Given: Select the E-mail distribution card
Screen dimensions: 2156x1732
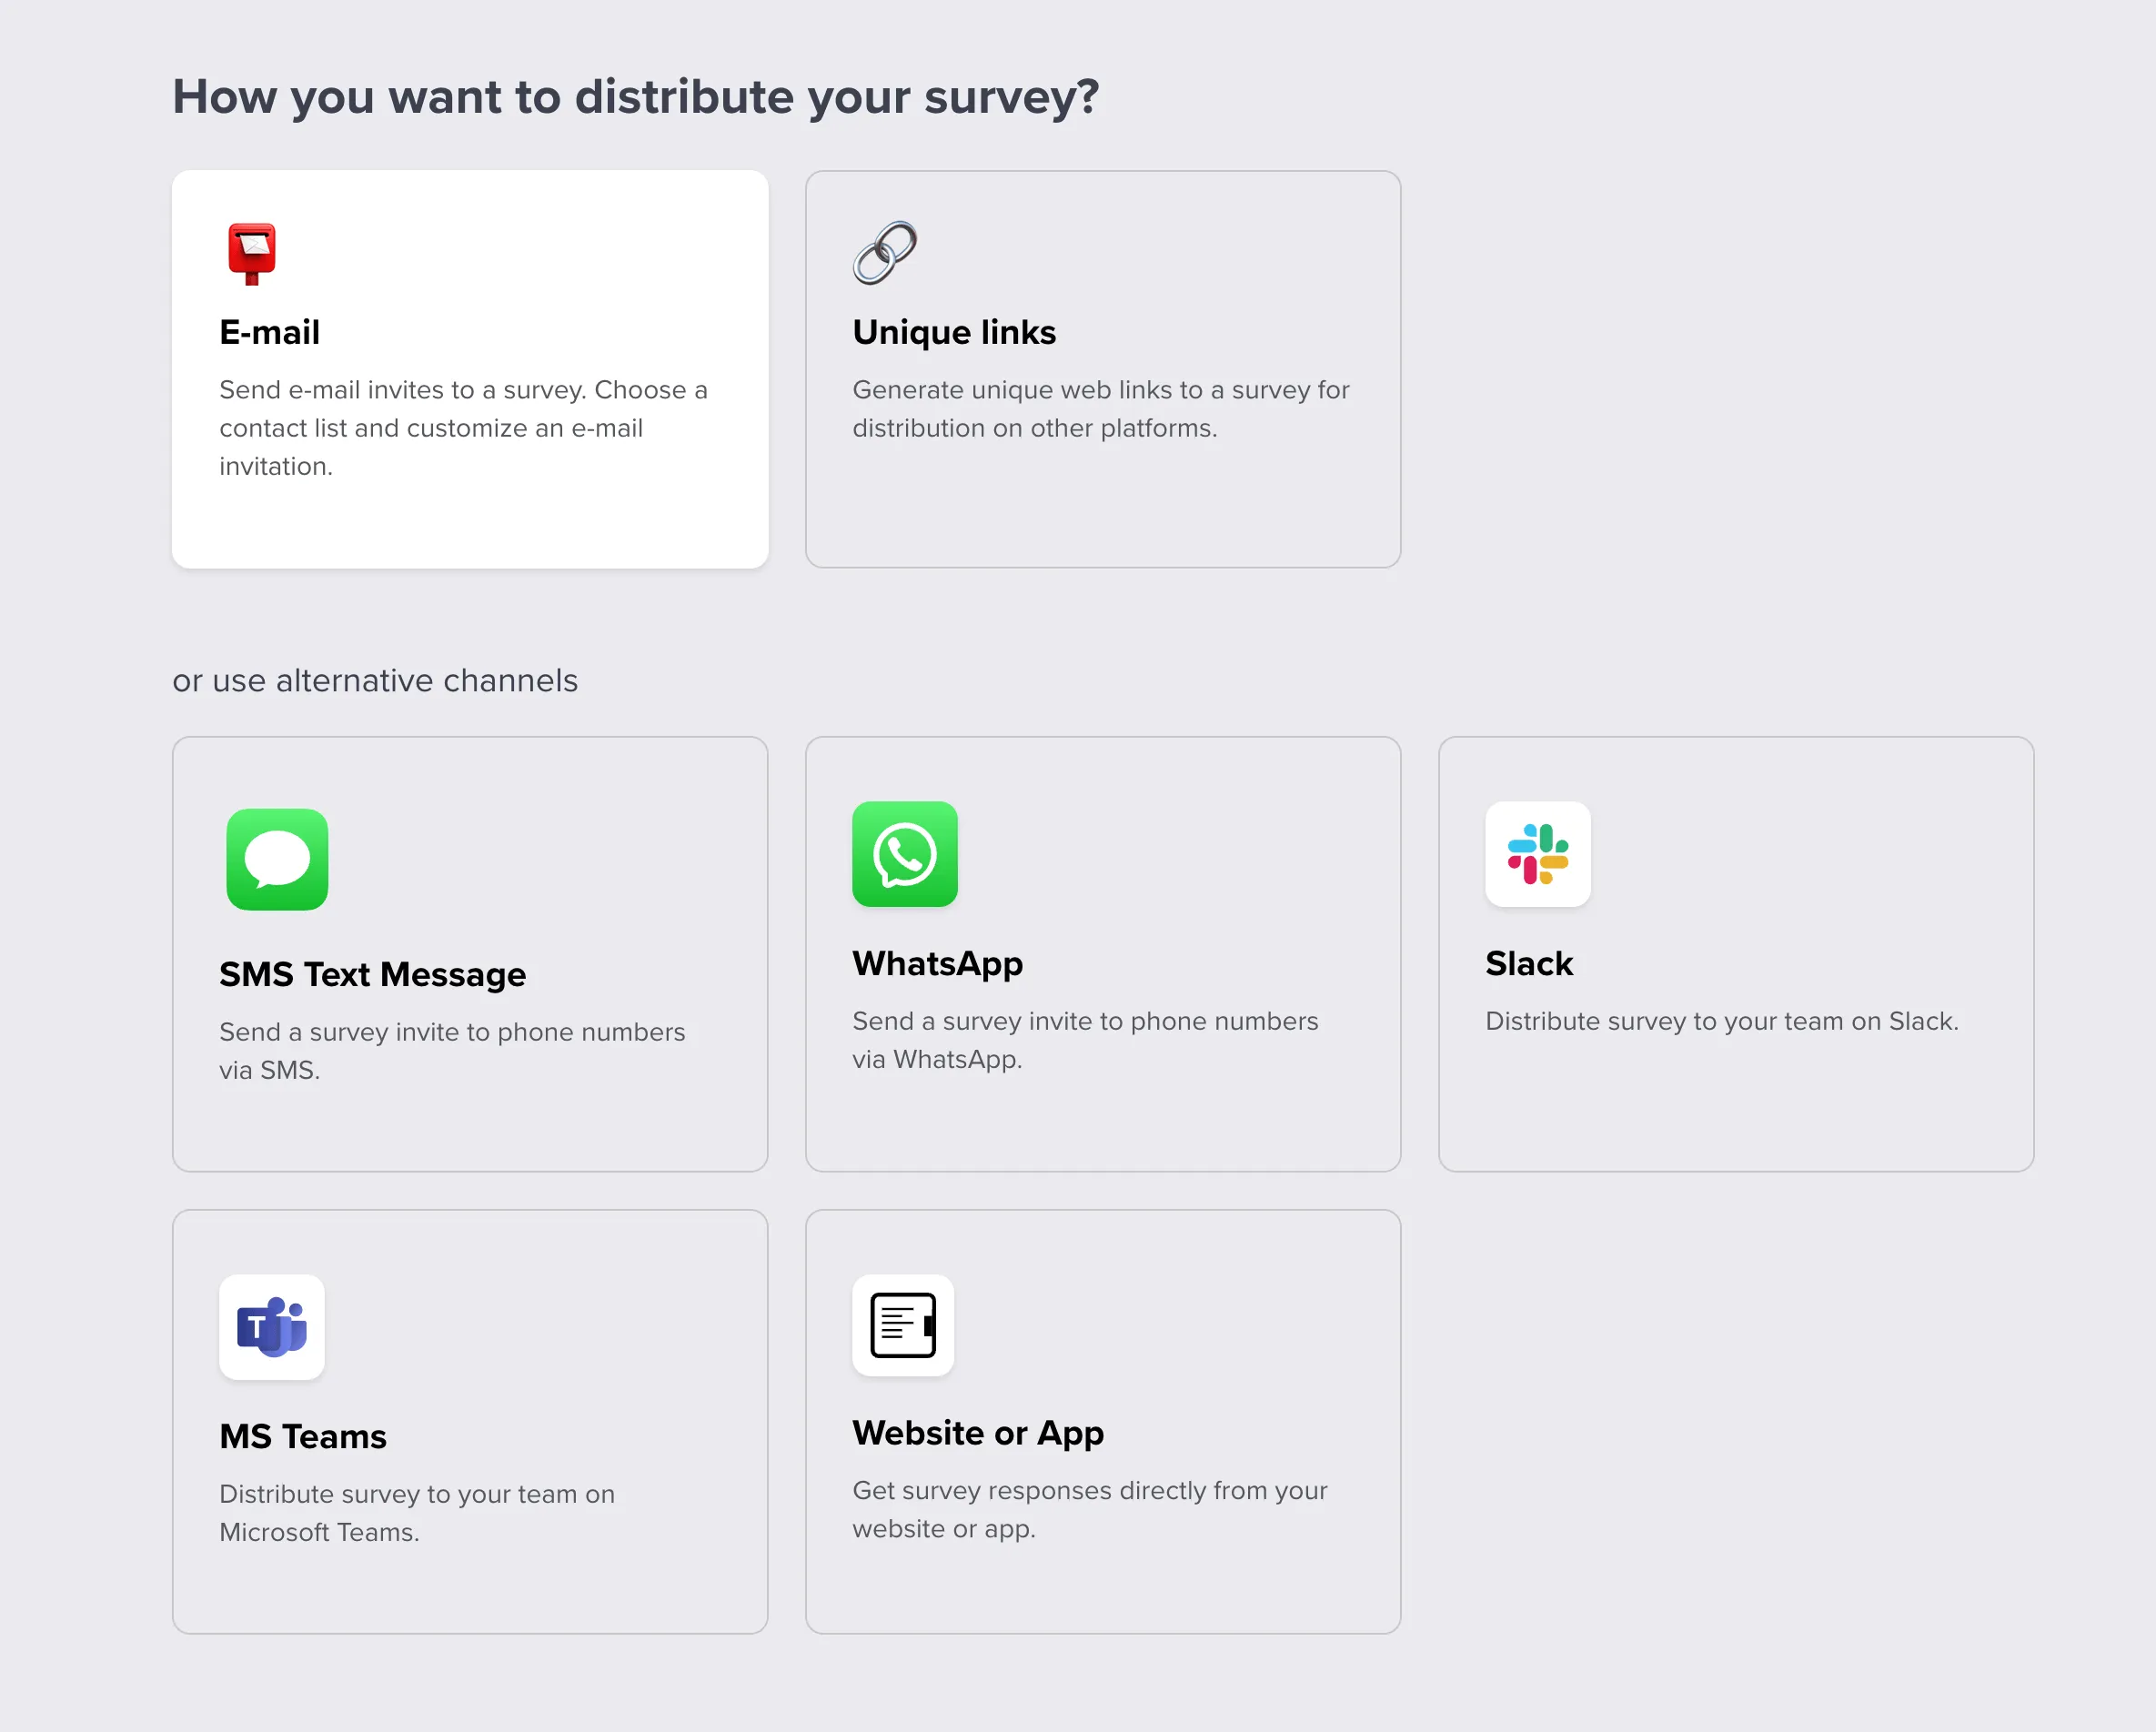Looking at the screenshot, I should (470, 368).
